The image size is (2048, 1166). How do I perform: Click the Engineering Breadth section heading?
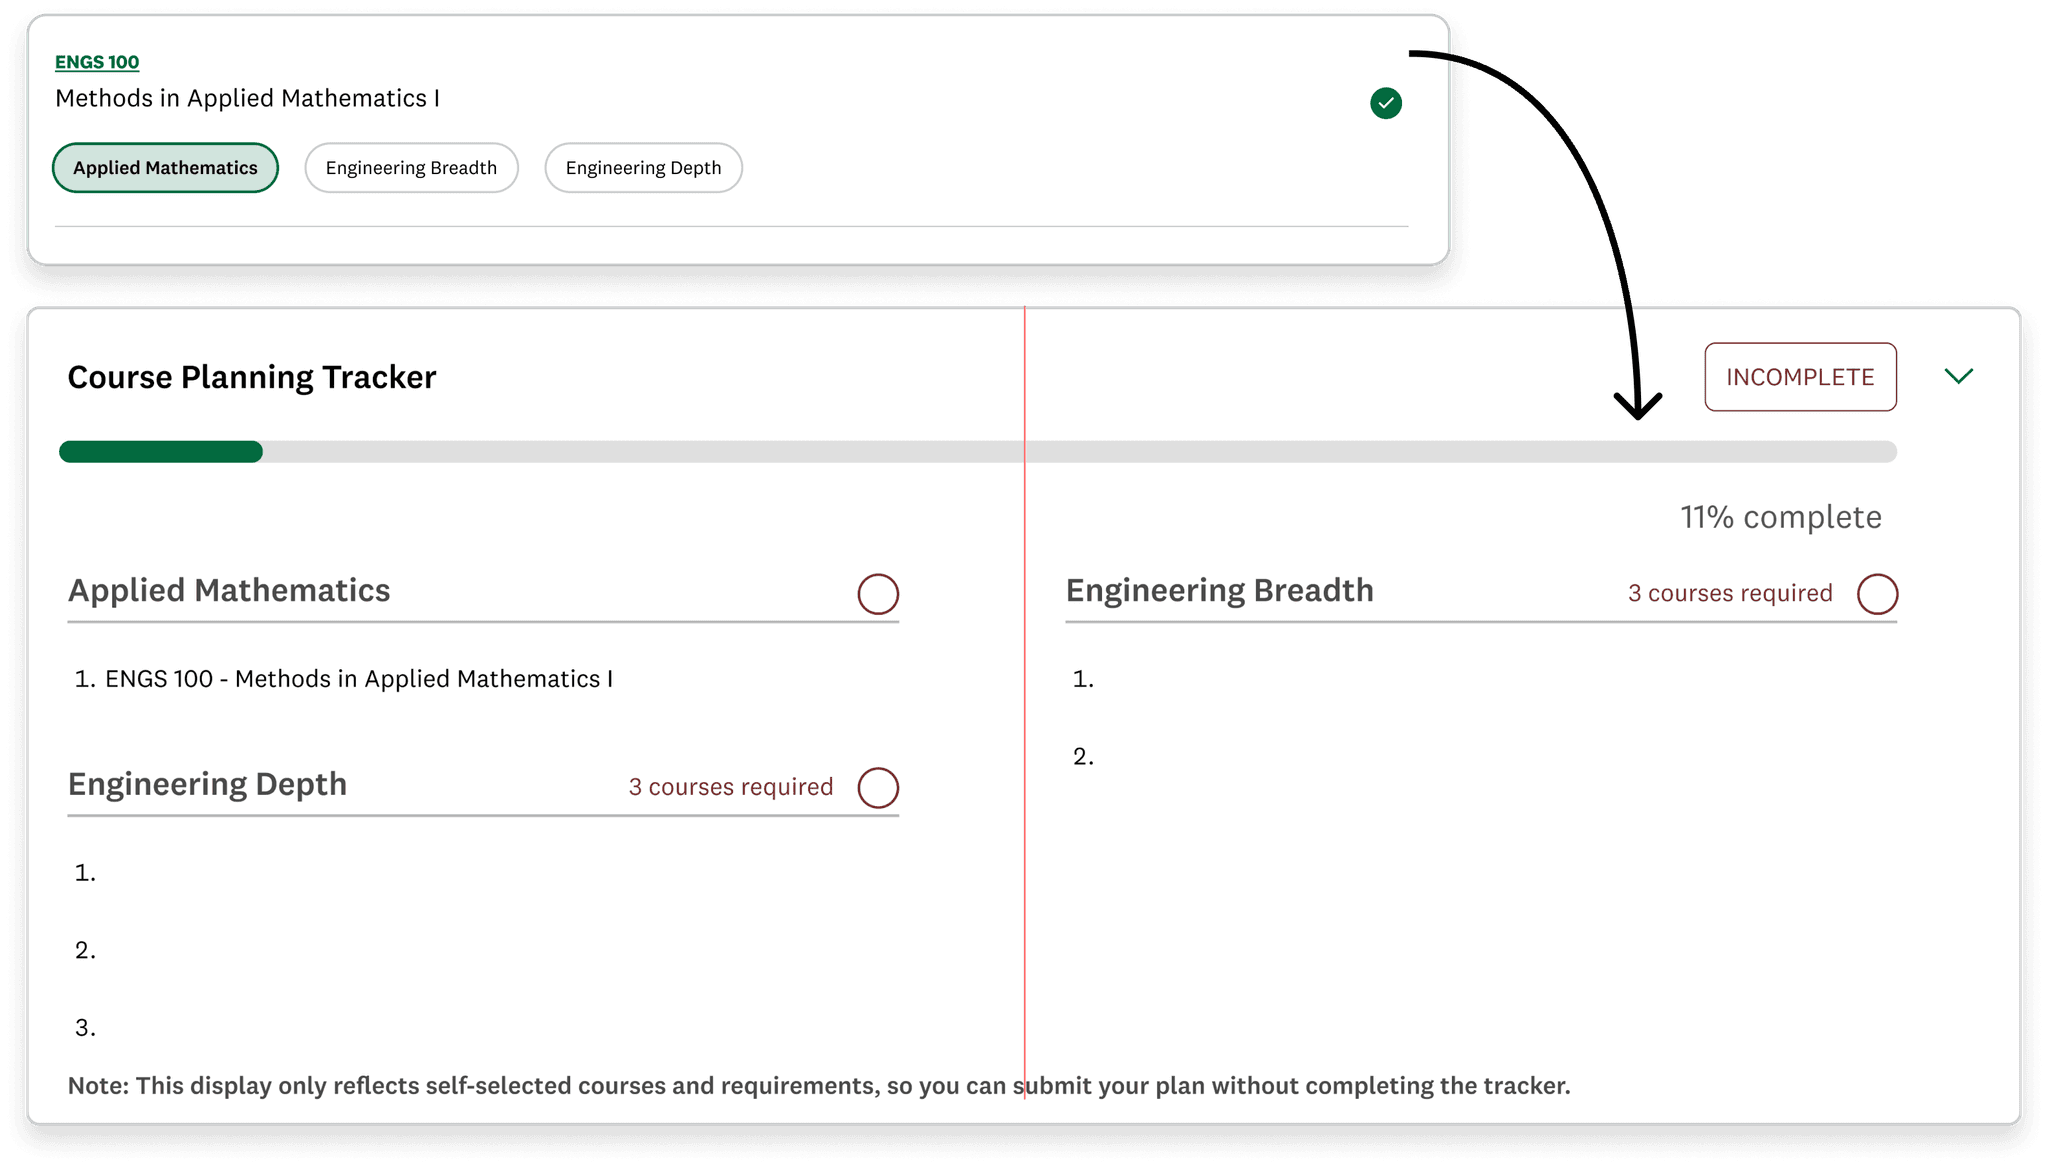1219,590
